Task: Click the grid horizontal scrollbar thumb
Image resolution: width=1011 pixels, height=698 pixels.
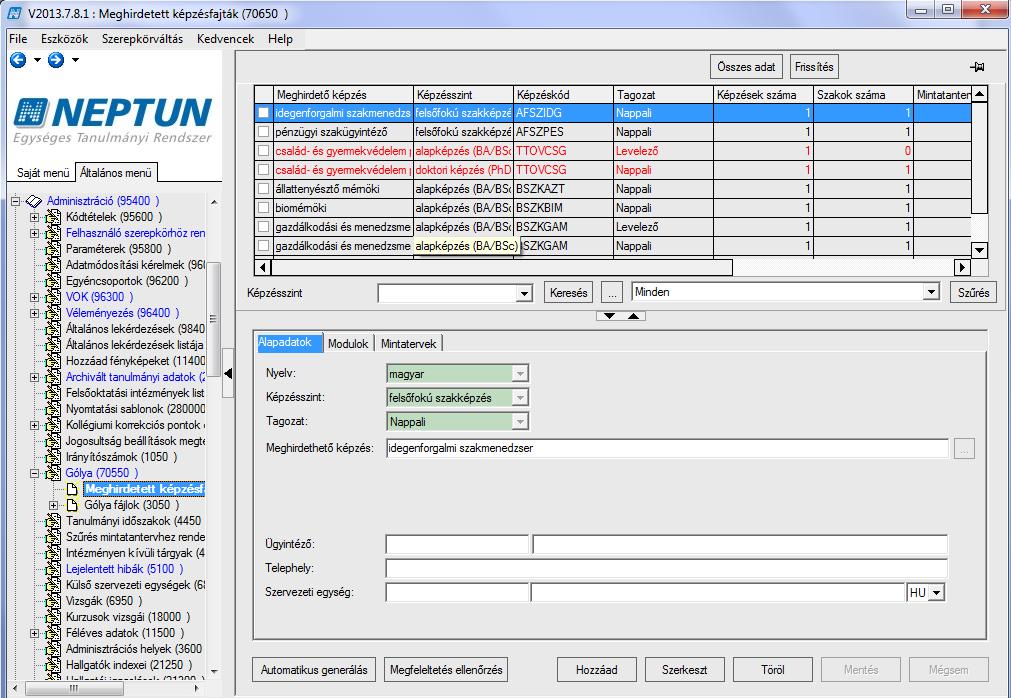Action: point(502,267)
